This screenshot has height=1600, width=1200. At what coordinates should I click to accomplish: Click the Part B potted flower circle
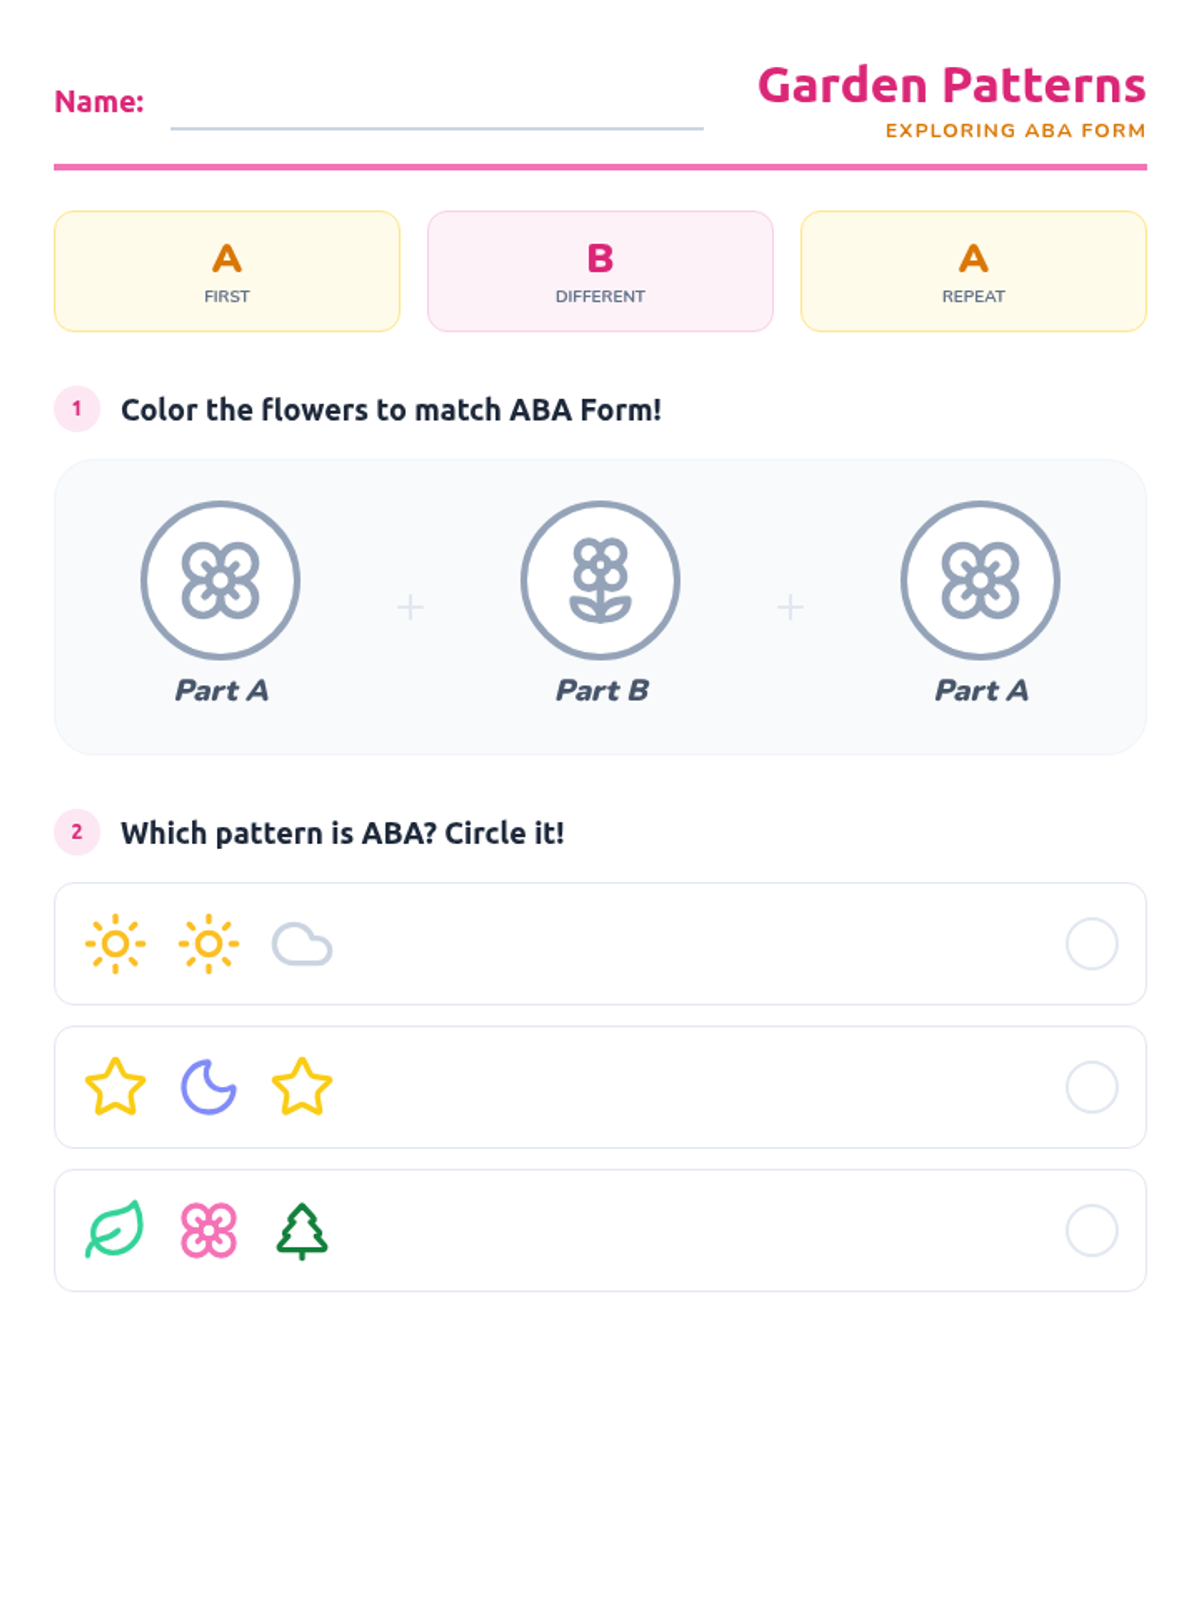tap(600, 580)
